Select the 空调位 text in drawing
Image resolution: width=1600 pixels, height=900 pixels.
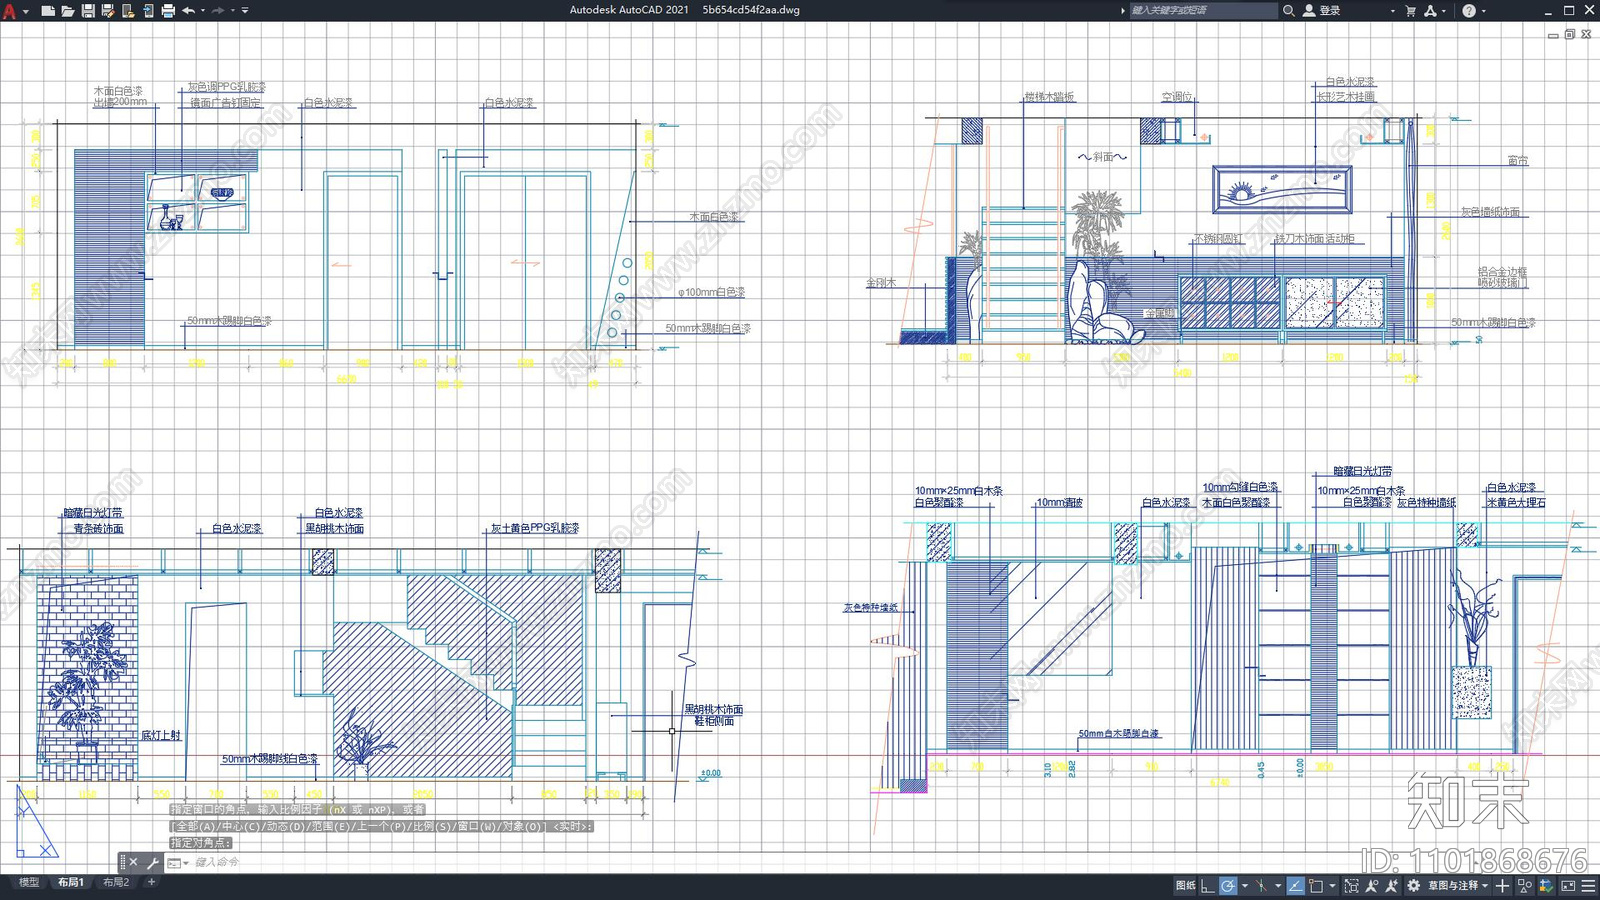(x=1177, y=97)
